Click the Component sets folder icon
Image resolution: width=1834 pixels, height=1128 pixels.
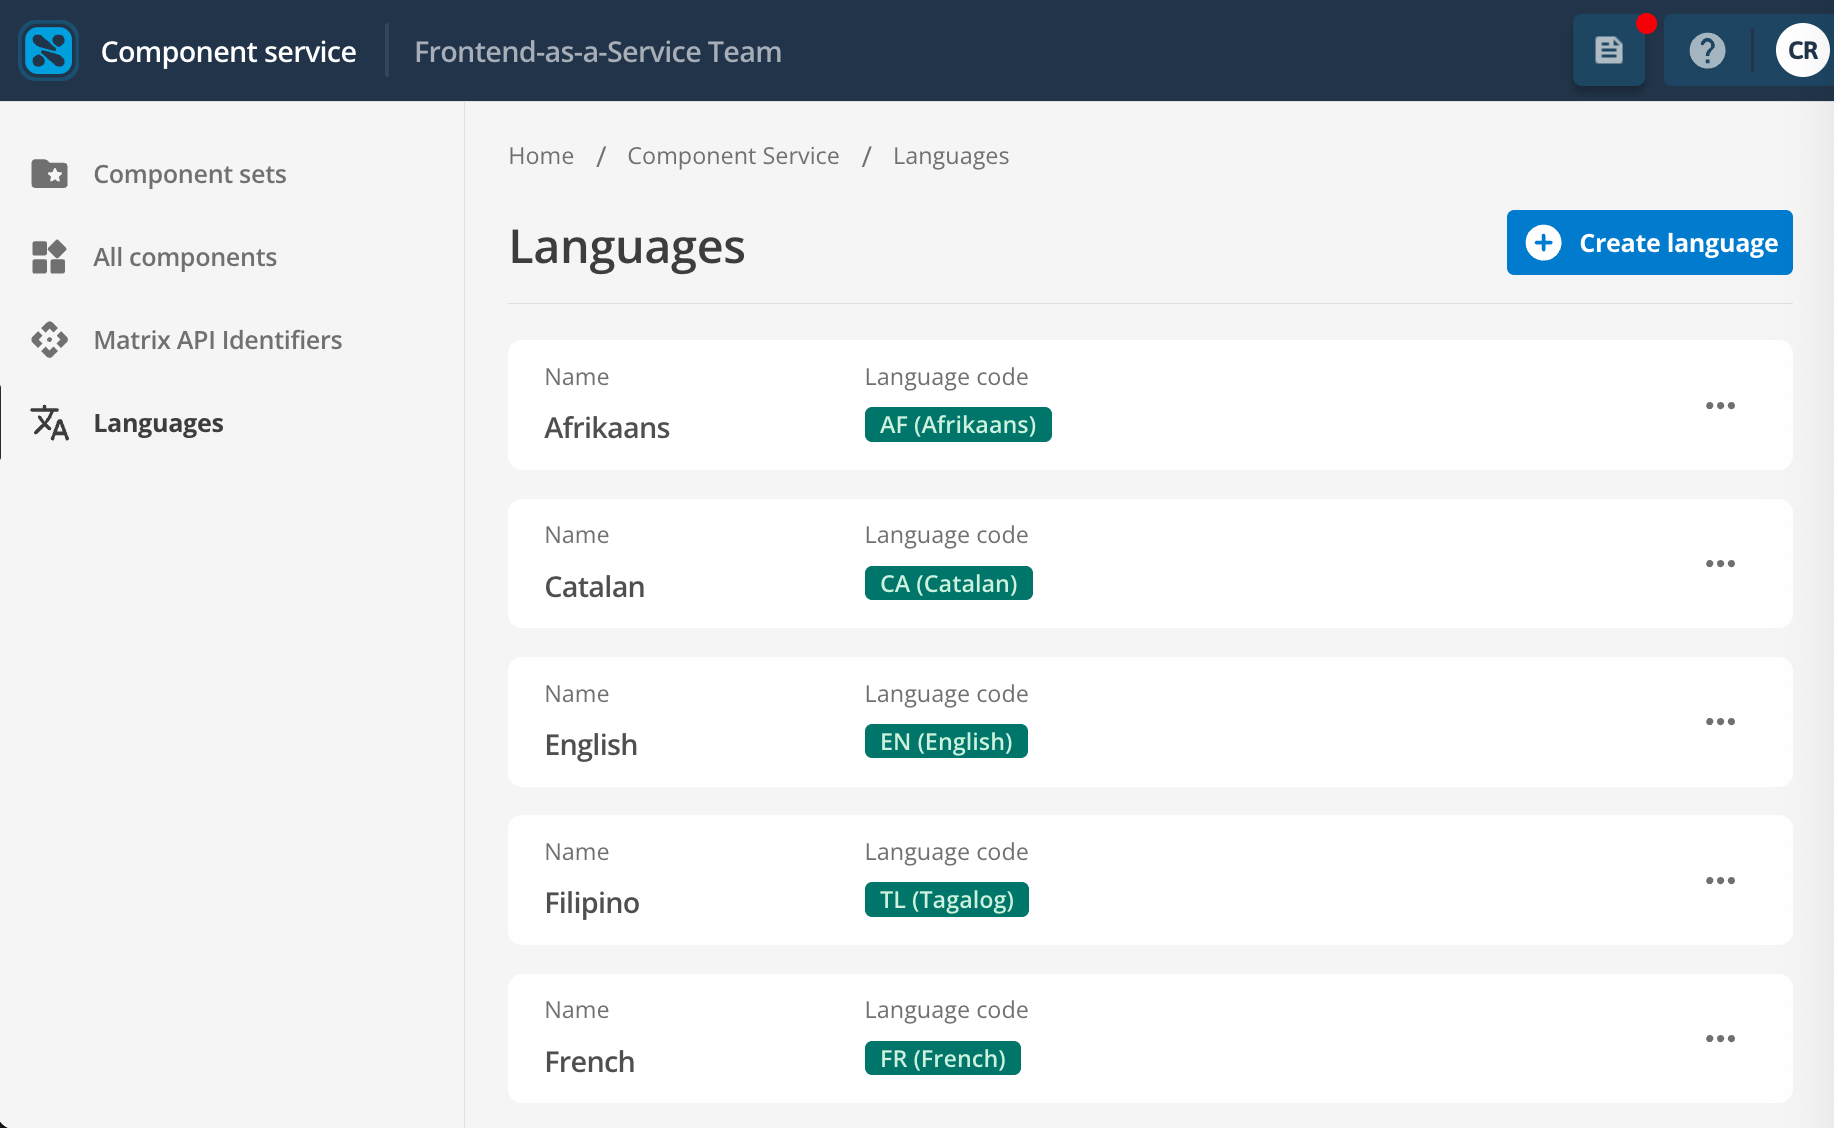coord(49,174)
